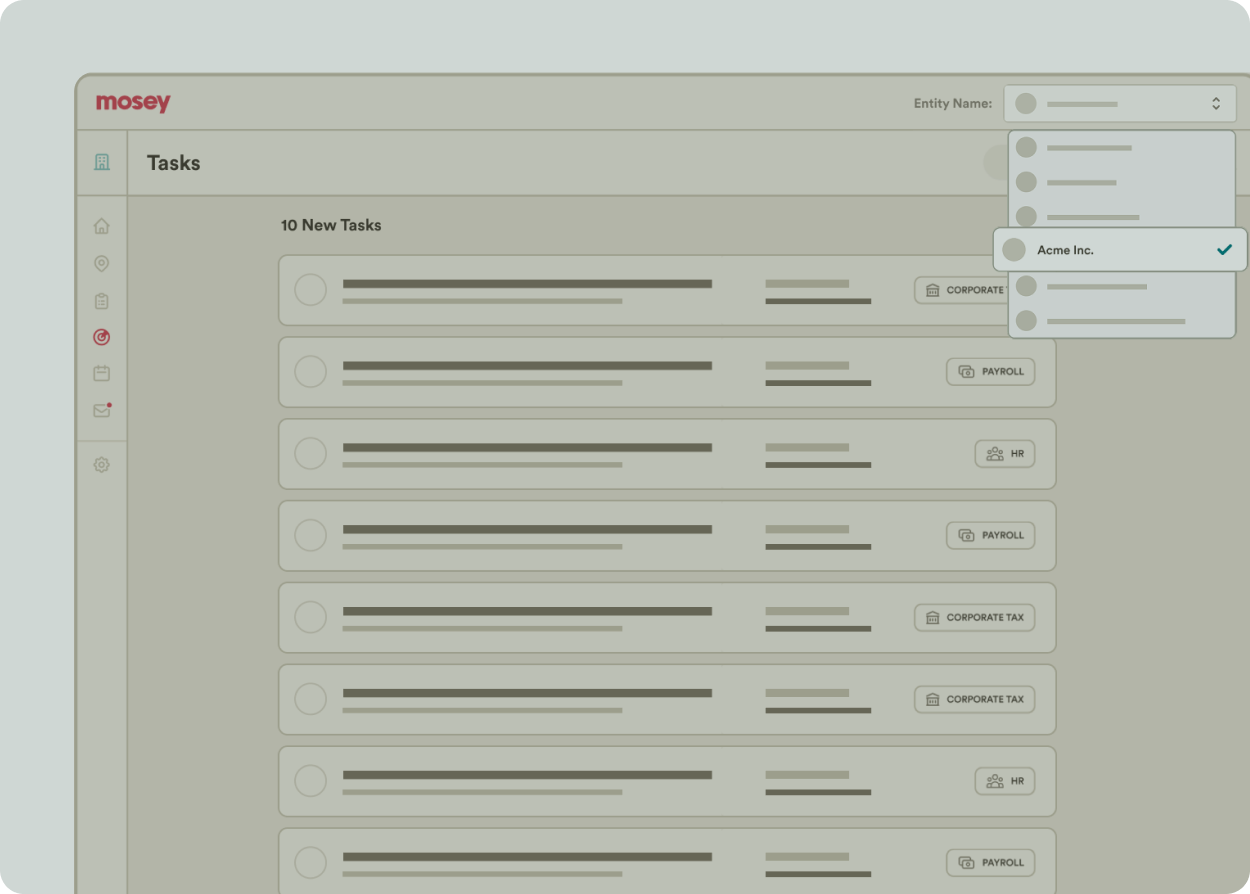Click the mosey logo
This screenshot has width=1250, height=894.
tap(133, 103)
